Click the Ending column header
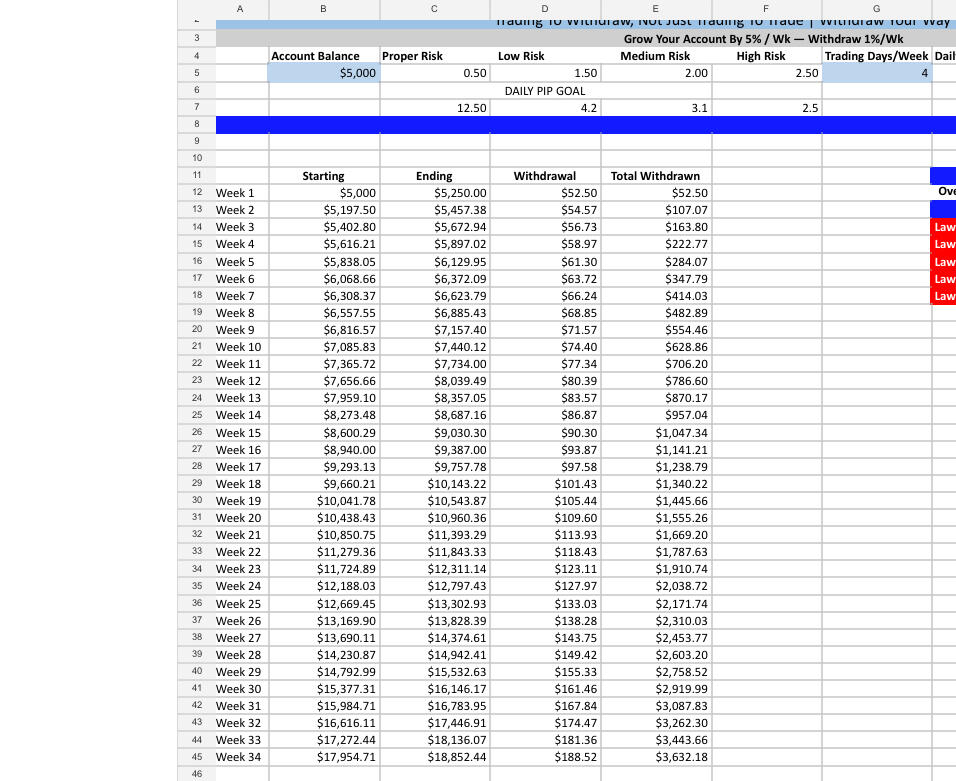This screenshot has width=956, height=781. [435, 176]
